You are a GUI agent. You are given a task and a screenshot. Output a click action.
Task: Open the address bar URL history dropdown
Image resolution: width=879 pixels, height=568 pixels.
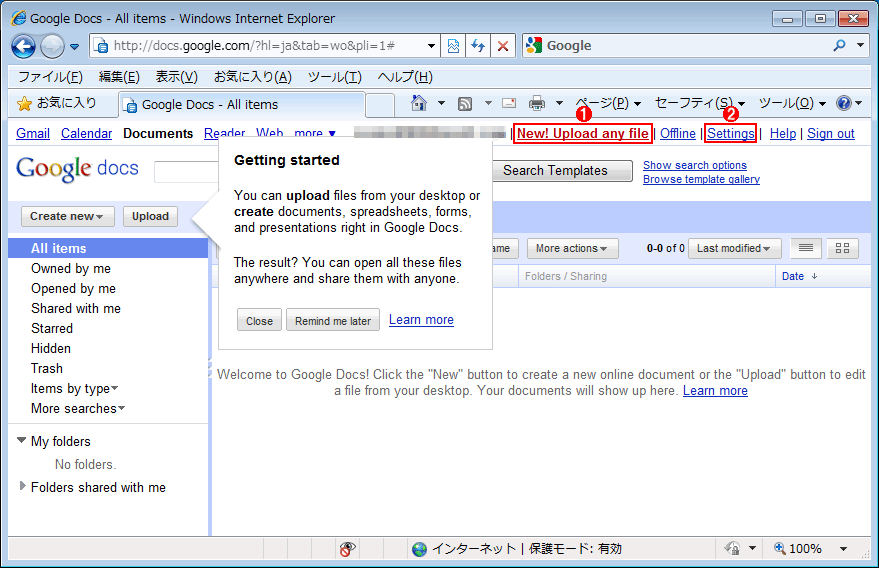(431, 46)
